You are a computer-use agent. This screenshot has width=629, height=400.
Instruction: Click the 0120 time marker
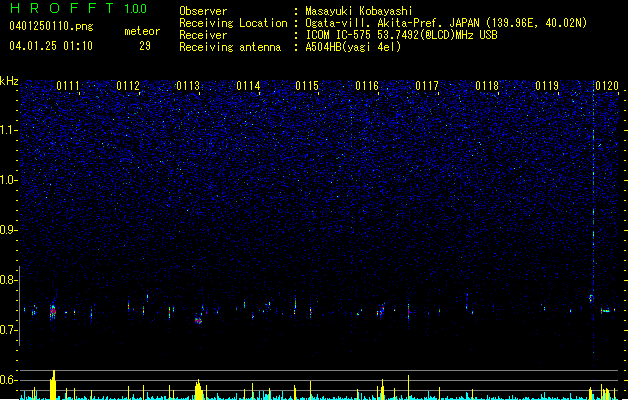click(607, 86)
